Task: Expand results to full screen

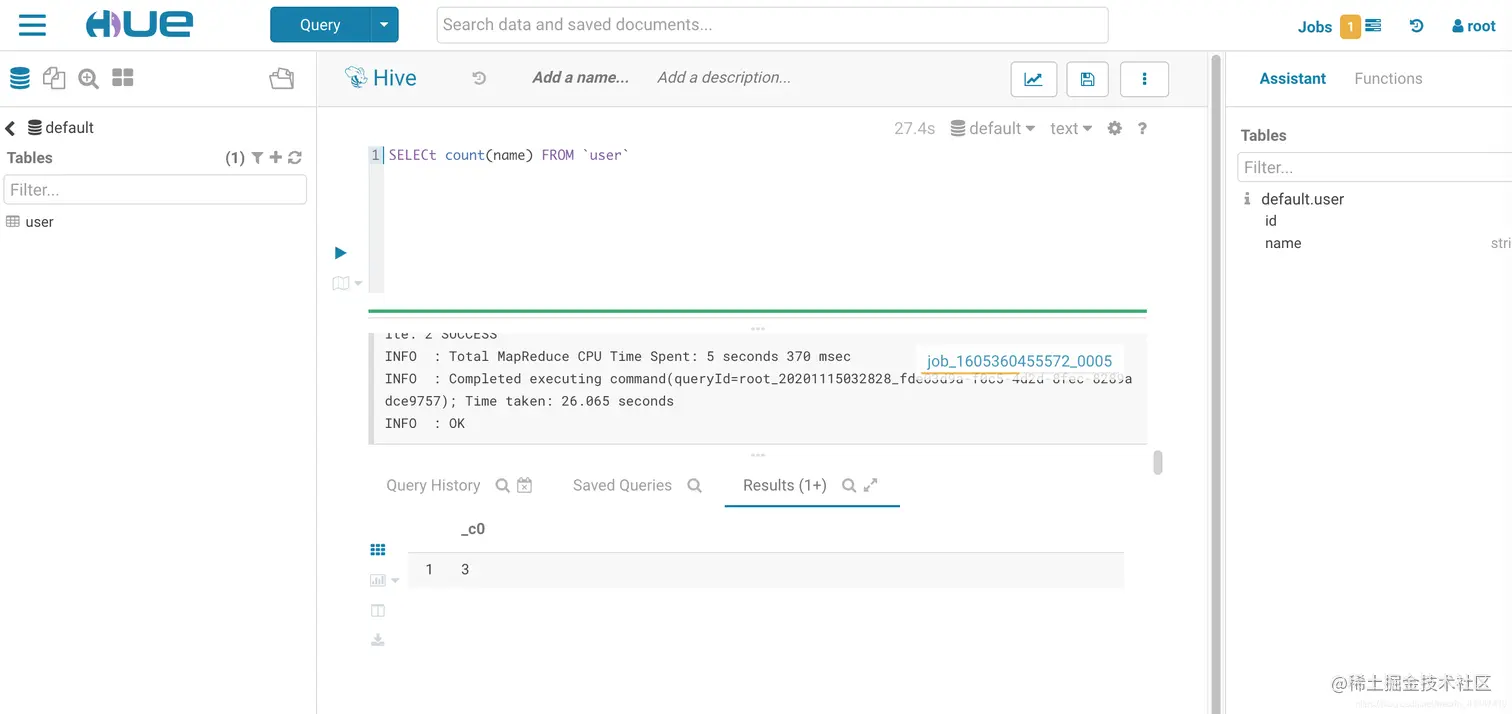Action: (870, 485)
